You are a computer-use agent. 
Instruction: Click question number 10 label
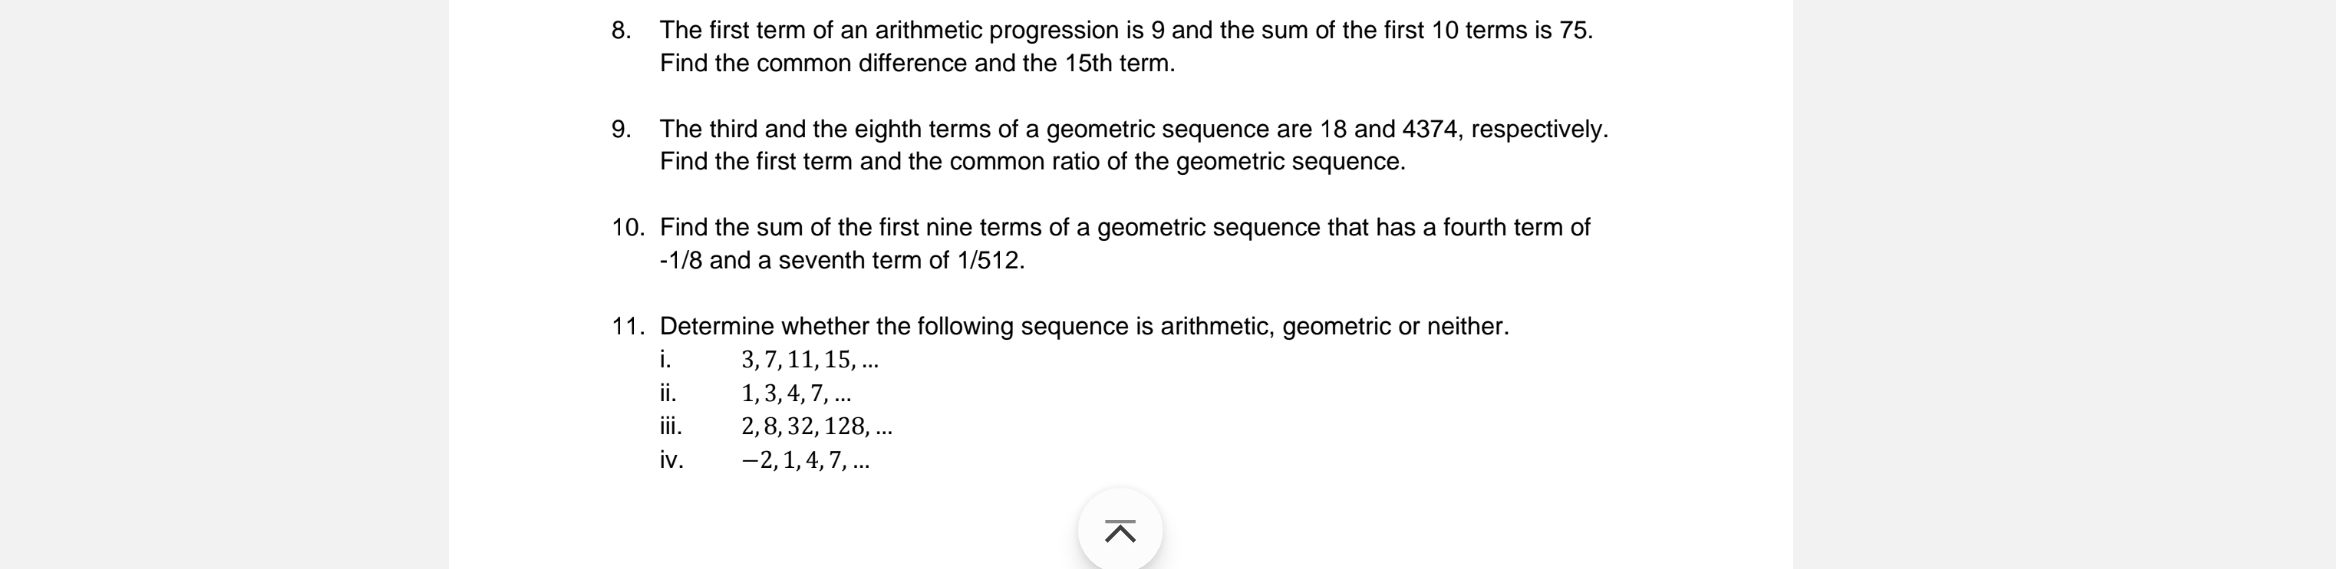pos(627,228)
